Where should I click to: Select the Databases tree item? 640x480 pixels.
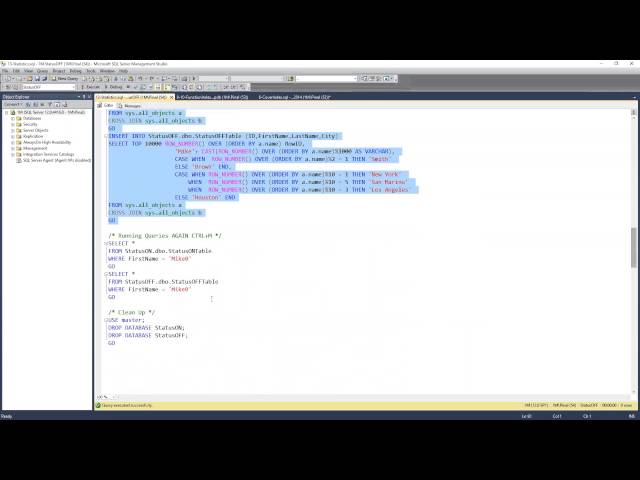click(32, 118)
